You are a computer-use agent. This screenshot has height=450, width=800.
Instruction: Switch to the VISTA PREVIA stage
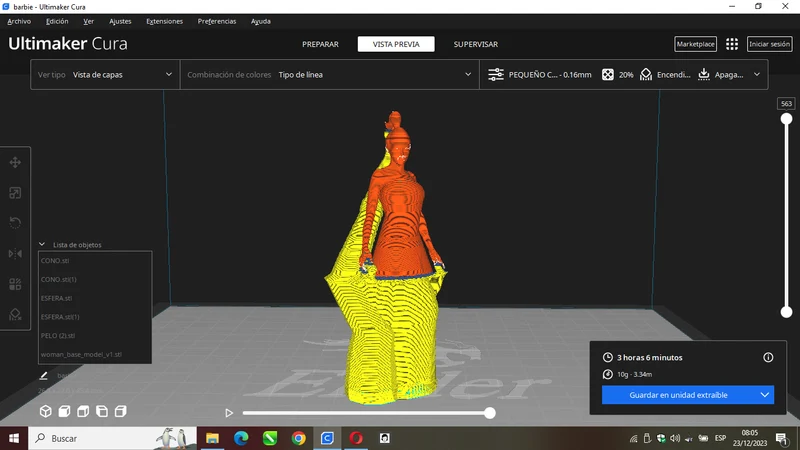point(396,44)
